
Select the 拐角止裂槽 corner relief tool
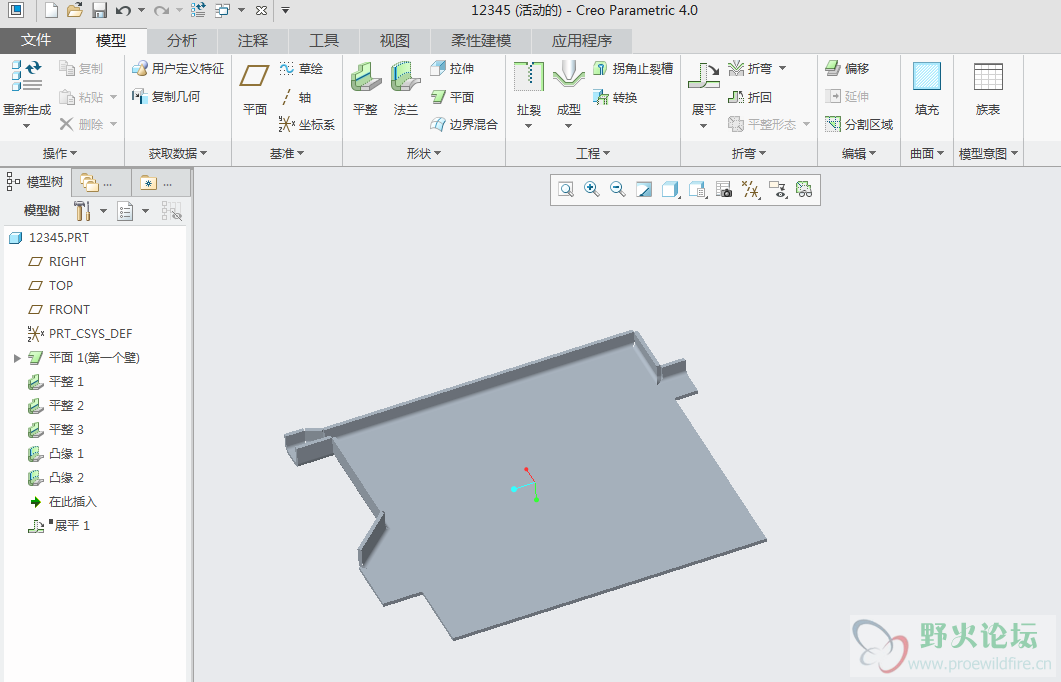click(633, 68)
